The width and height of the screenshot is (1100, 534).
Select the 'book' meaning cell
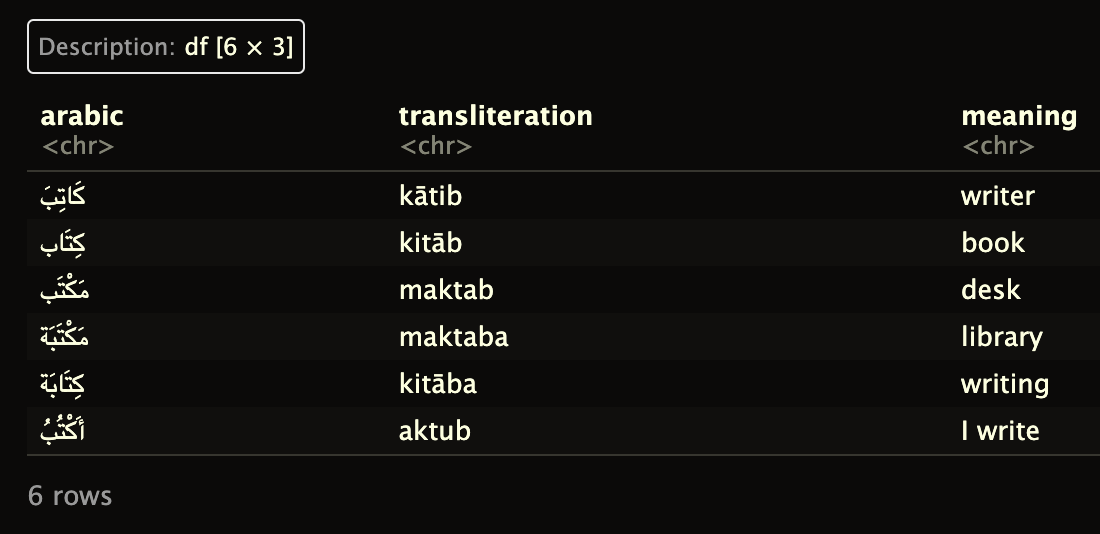[x=993, y=243]
